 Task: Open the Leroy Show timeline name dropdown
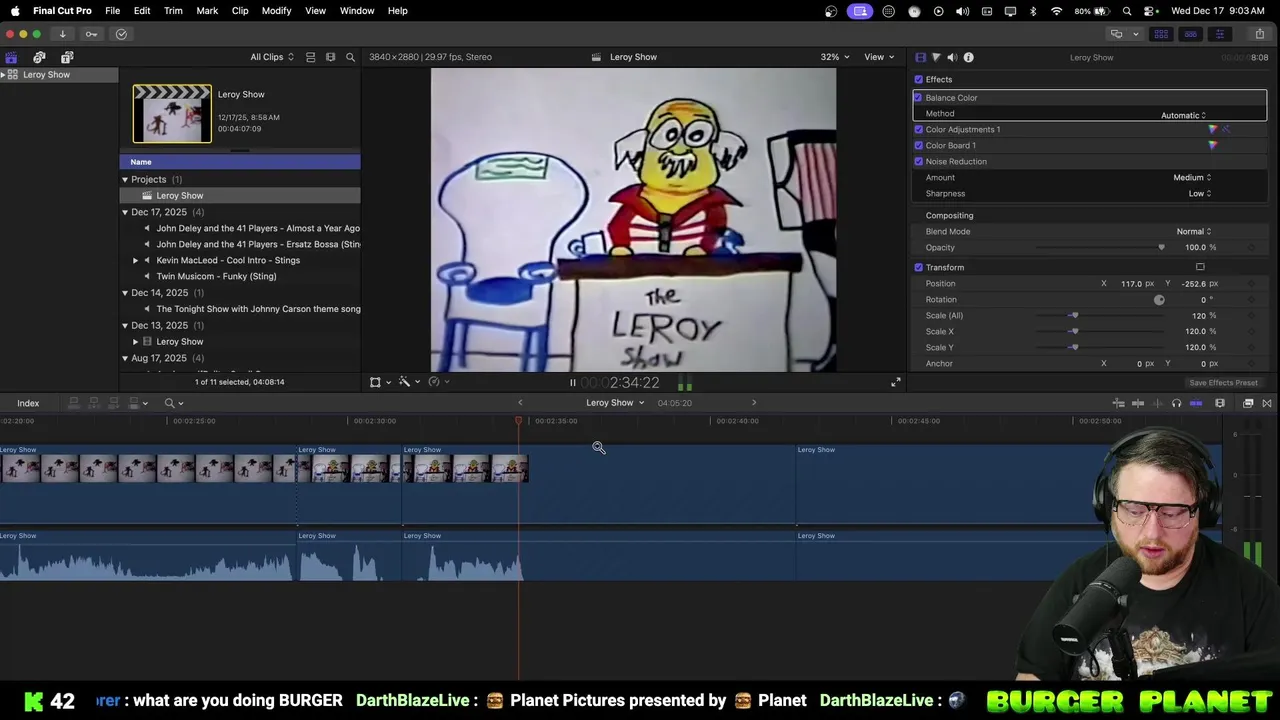[x=615, y=403]
